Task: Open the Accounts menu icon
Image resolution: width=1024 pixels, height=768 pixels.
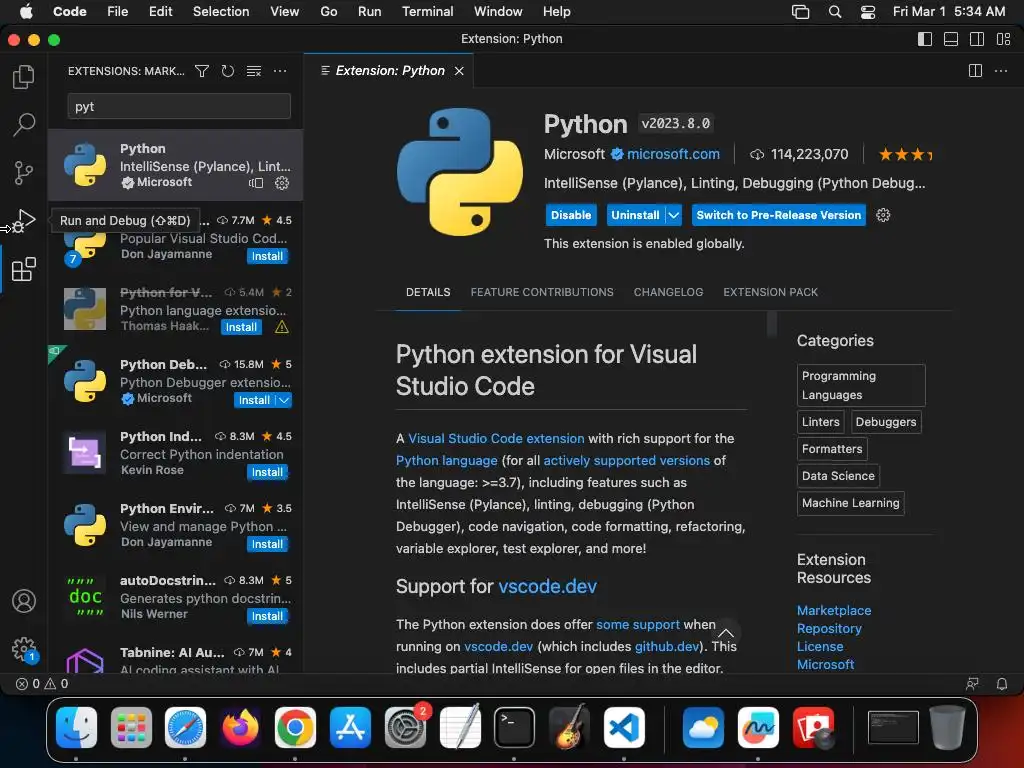Action: click(x=24, y=601)
